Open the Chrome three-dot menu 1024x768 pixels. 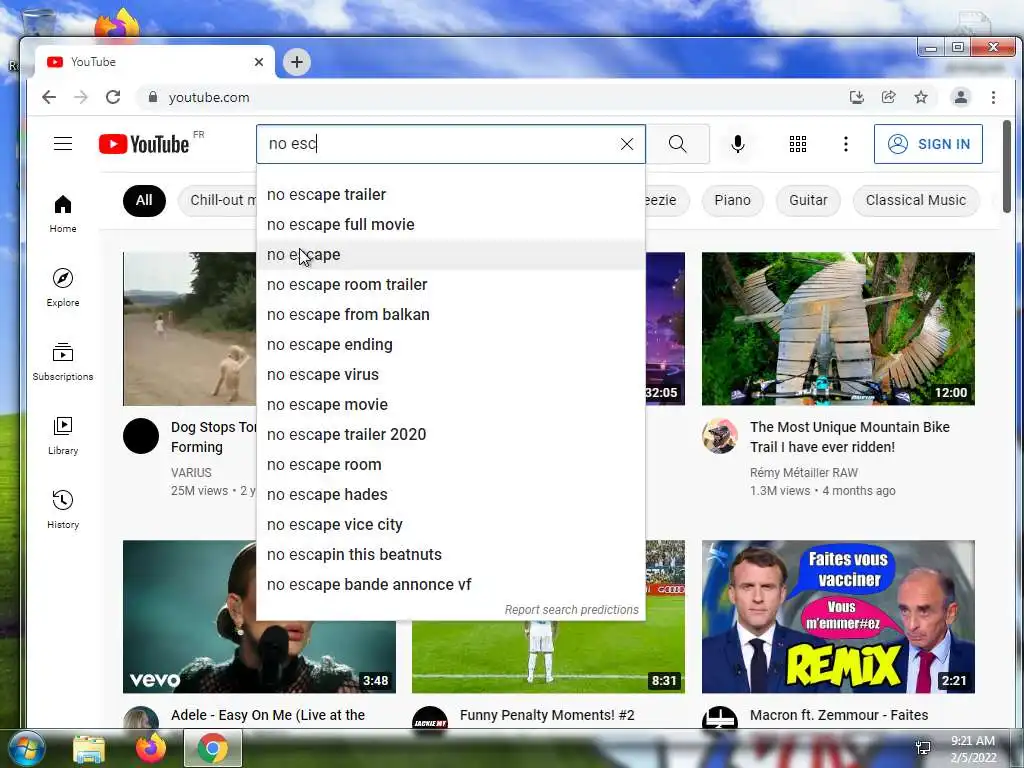pyautogui.click(x=993, y=97)
